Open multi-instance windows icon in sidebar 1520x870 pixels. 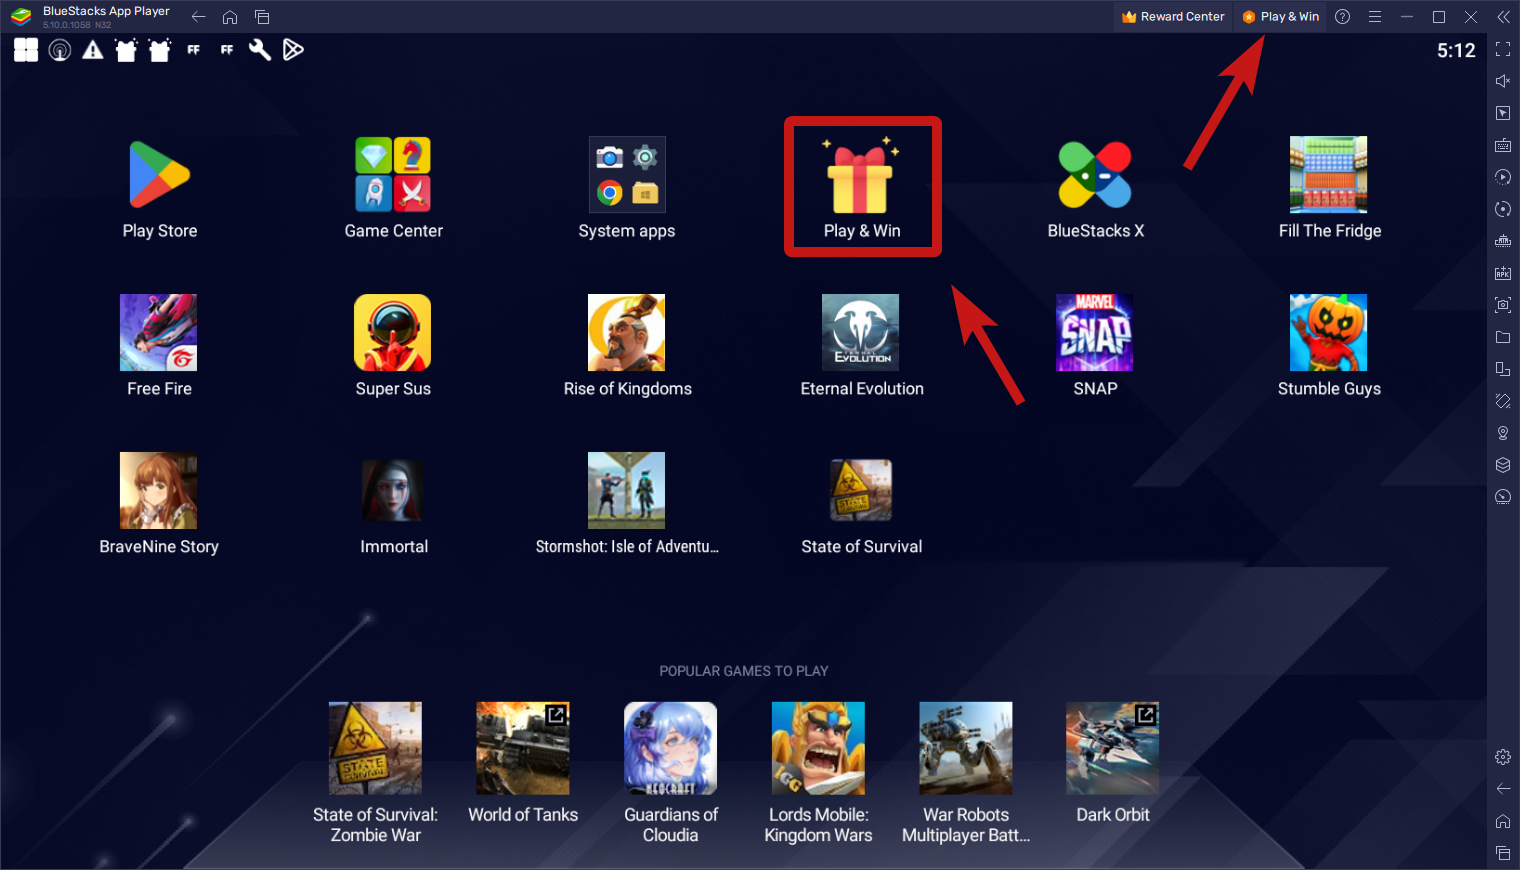coord(1503,369)
